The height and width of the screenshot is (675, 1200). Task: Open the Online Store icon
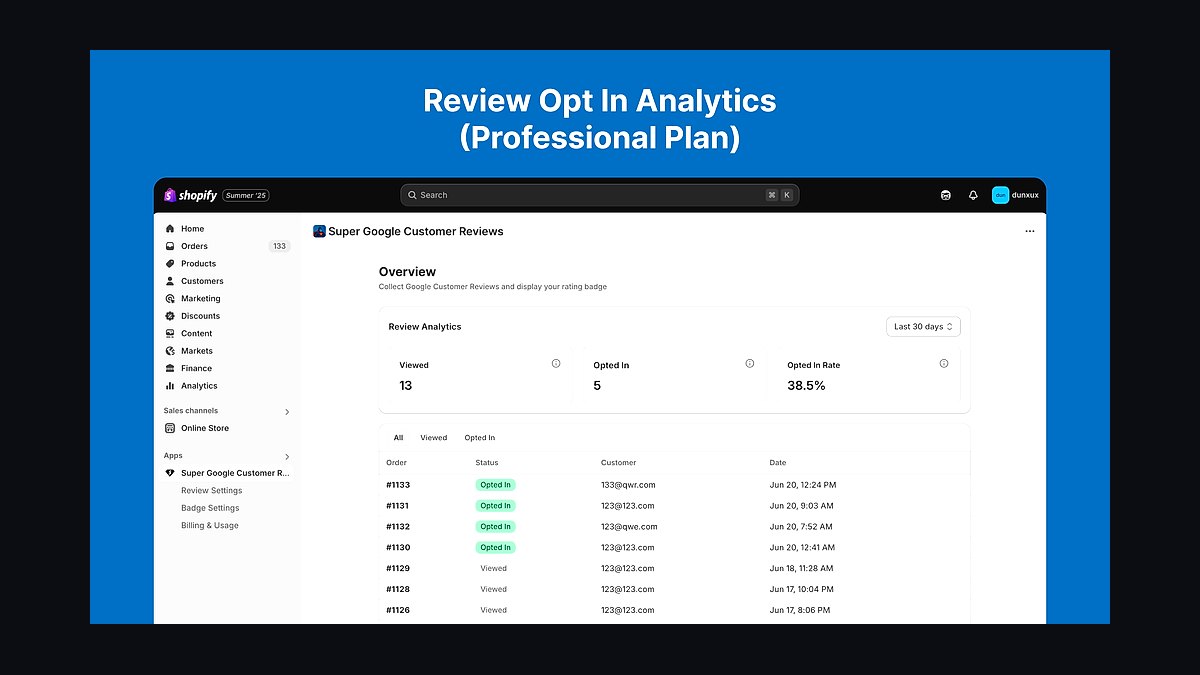click(170, 428)
